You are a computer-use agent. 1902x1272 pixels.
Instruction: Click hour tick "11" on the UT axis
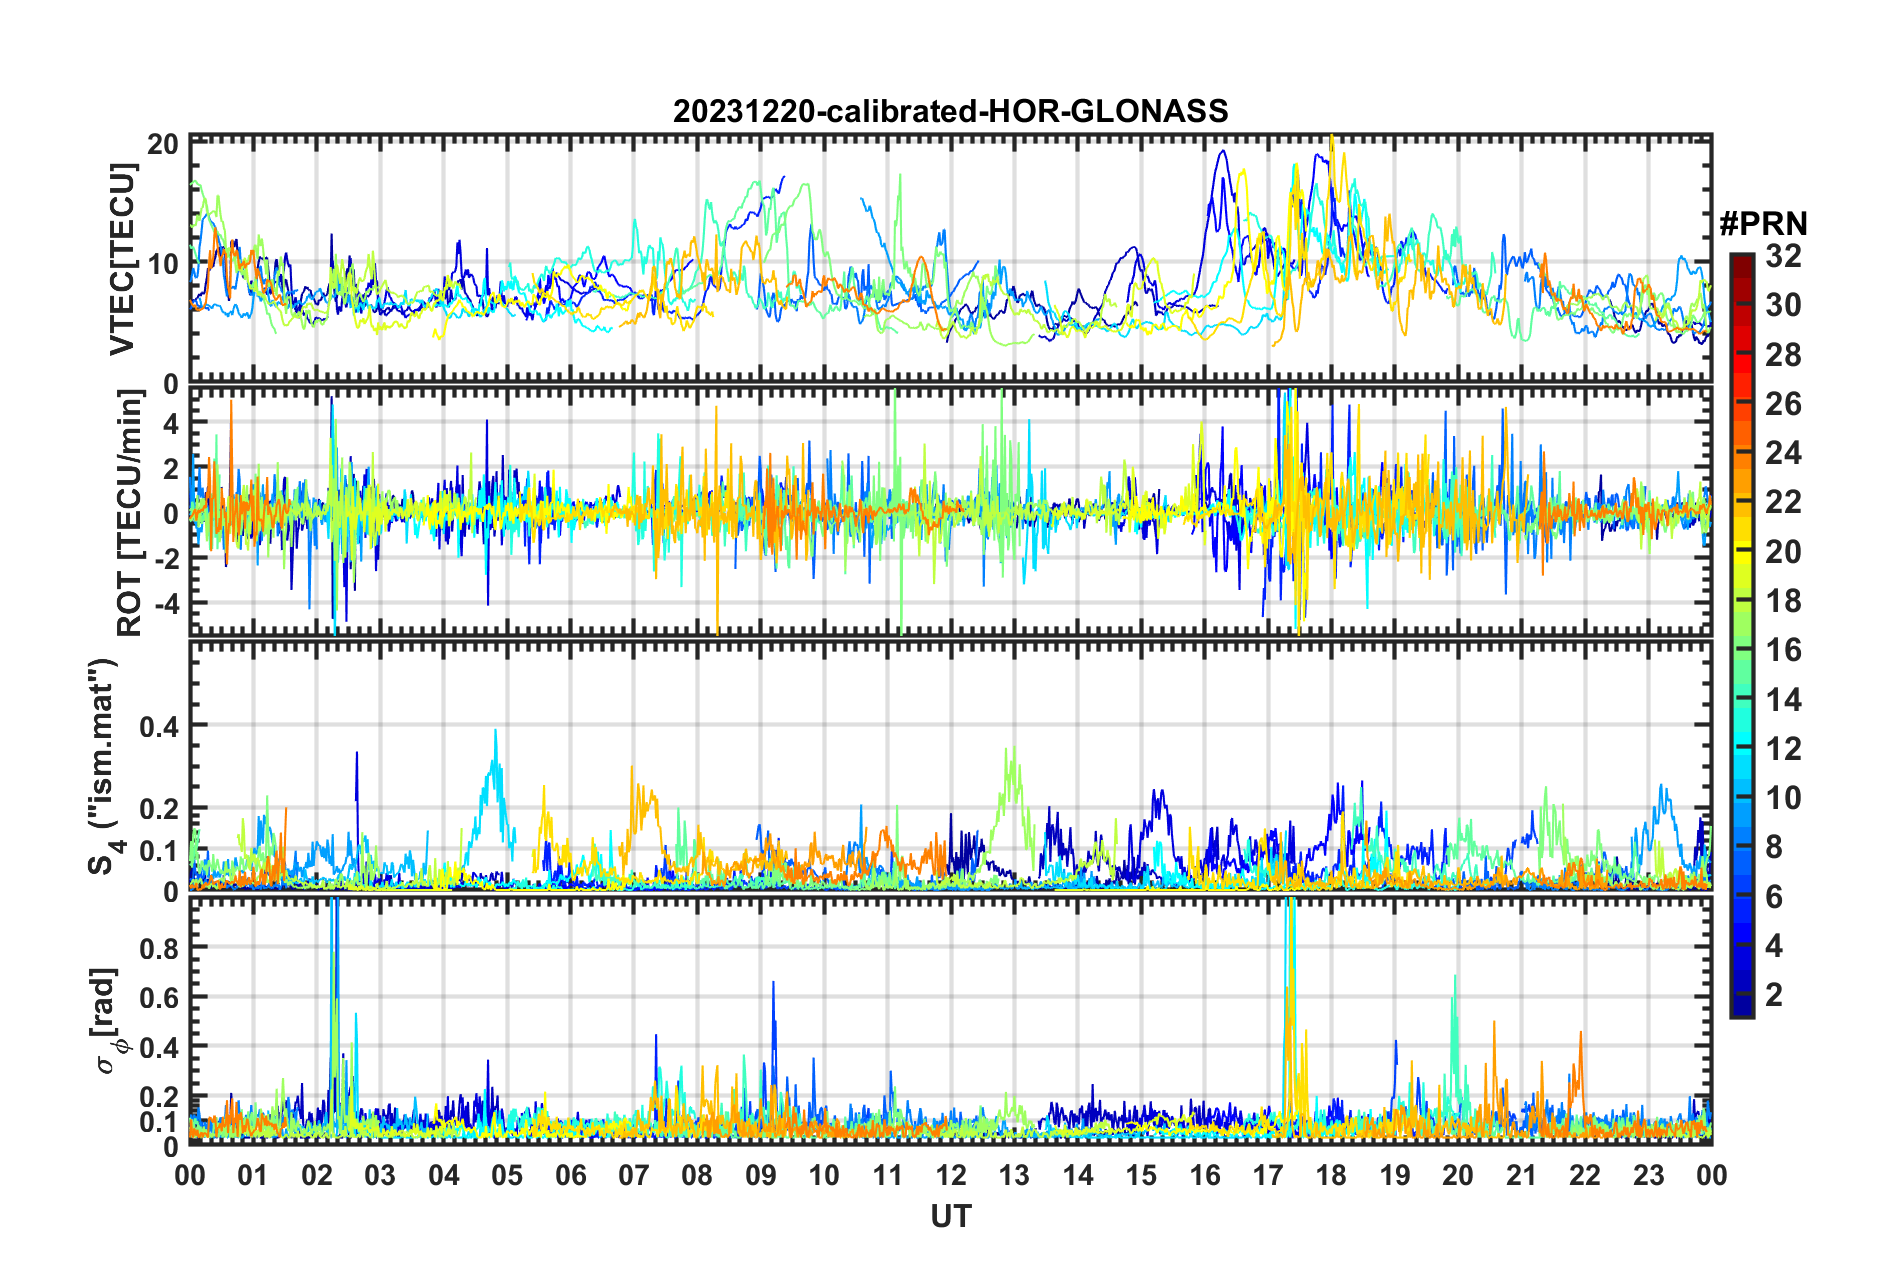[x=888, y=1175]
